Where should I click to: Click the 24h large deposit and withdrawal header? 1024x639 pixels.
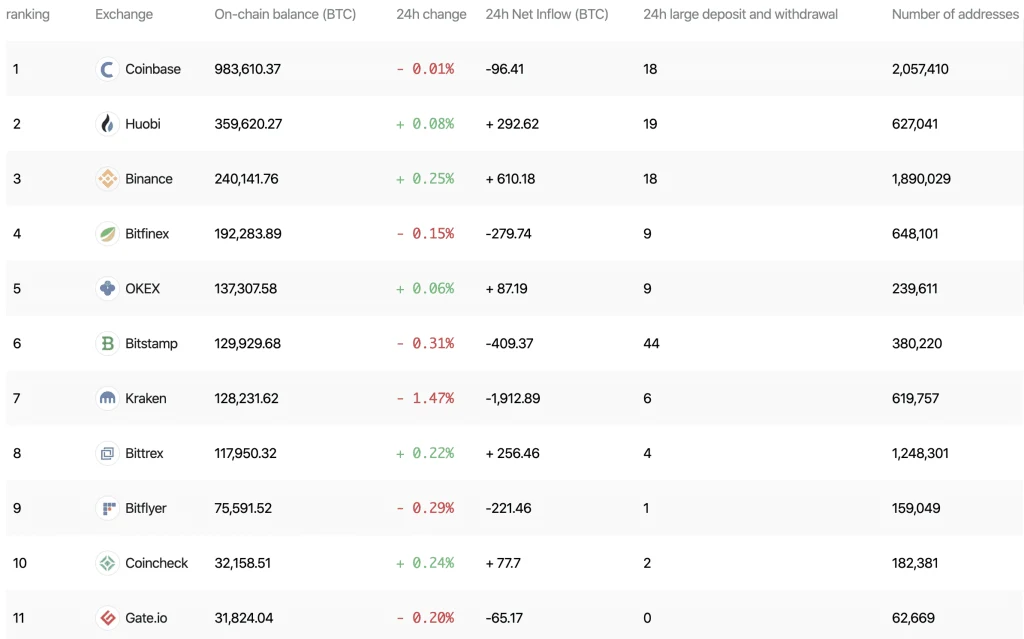click(741, 14)
